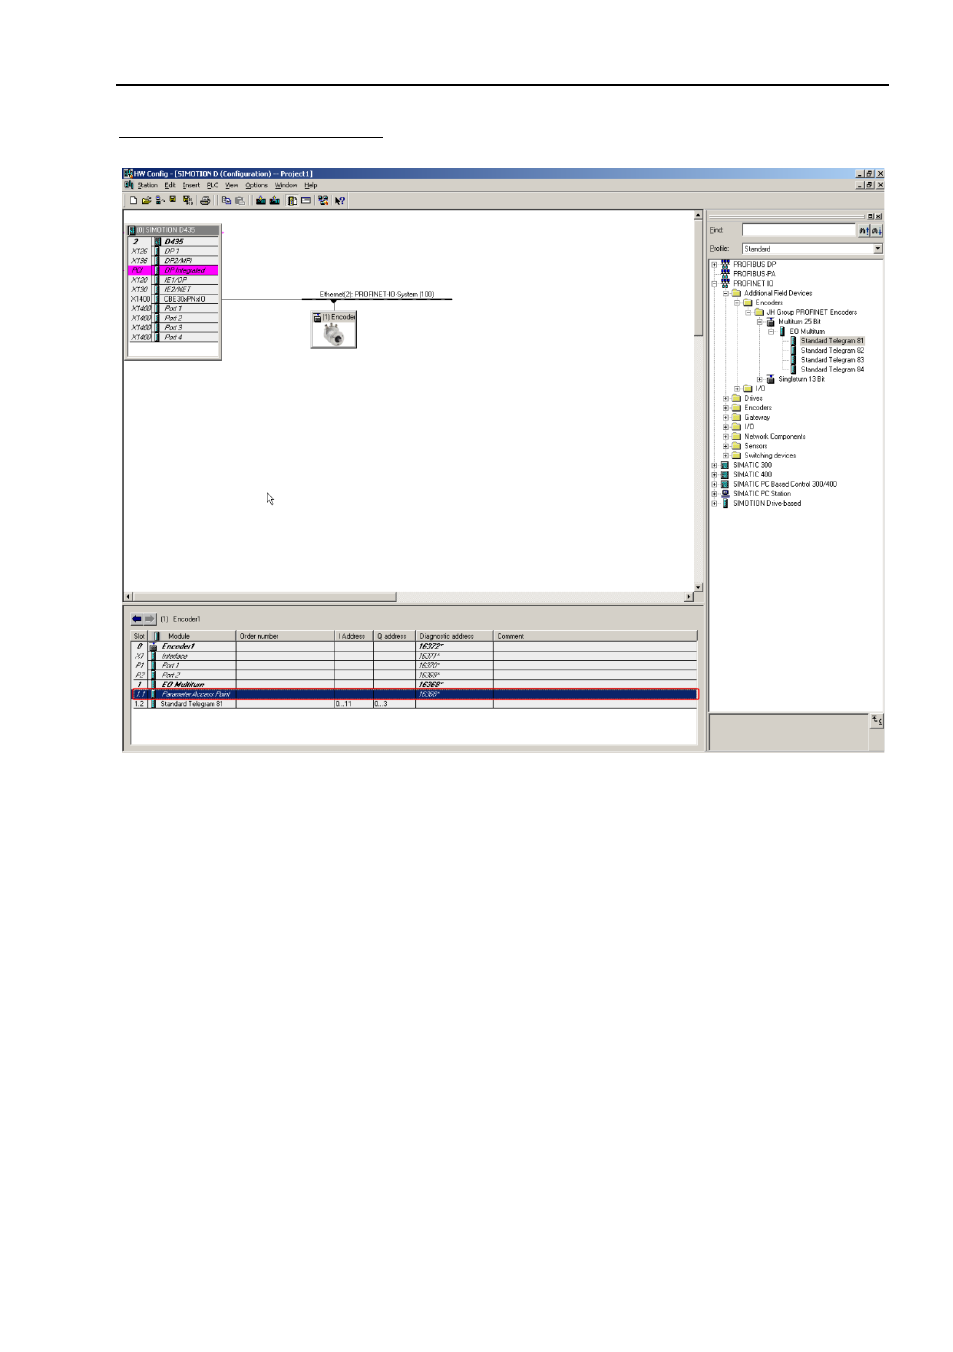This screenshot has height=1352, width=953.
Task: Toggle the hardware Catalog toolbar icon
Action: [292, 200]
